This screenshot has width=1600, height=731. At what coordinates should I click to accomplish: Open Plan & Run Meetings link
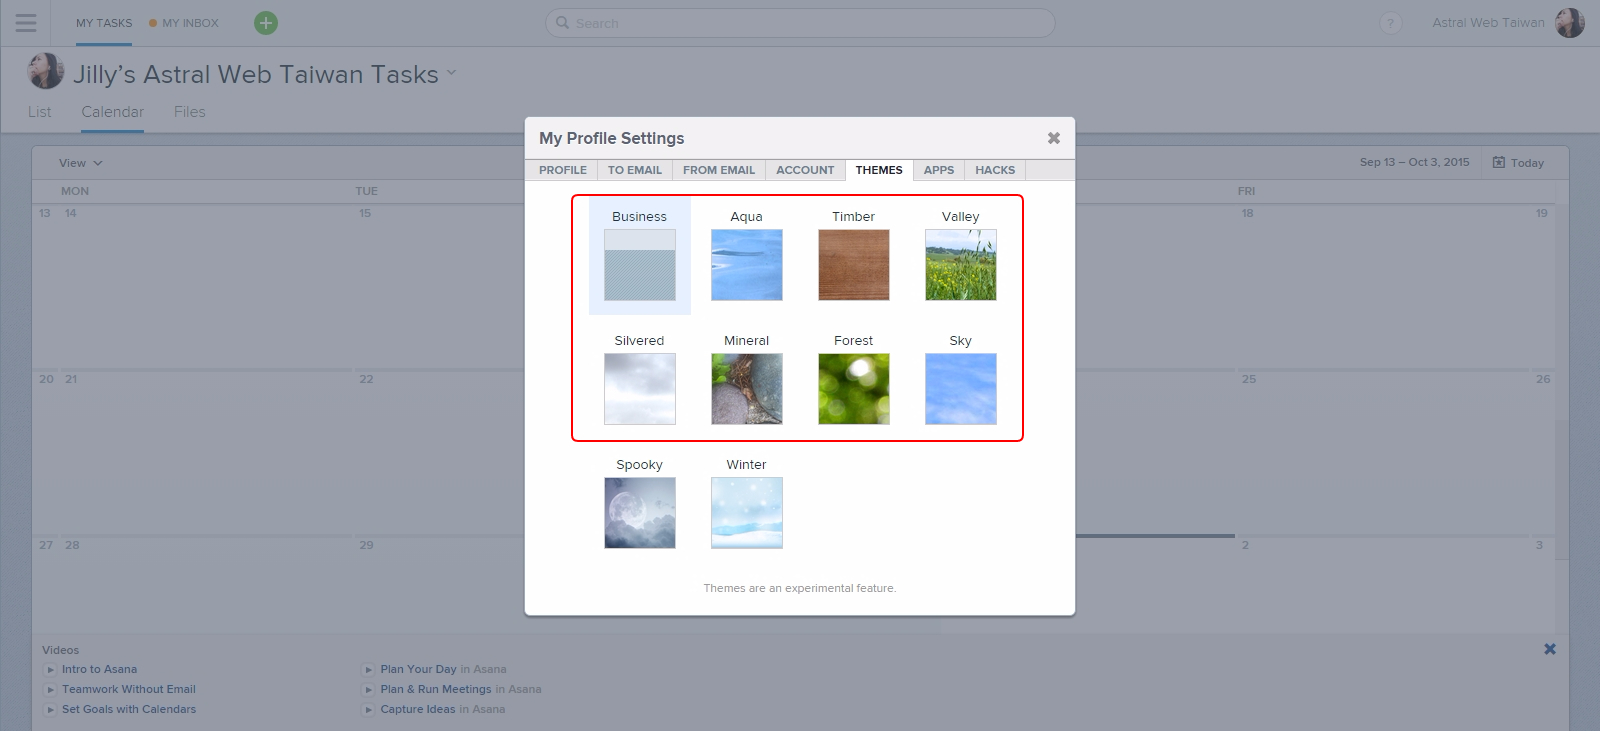[435, 689]
